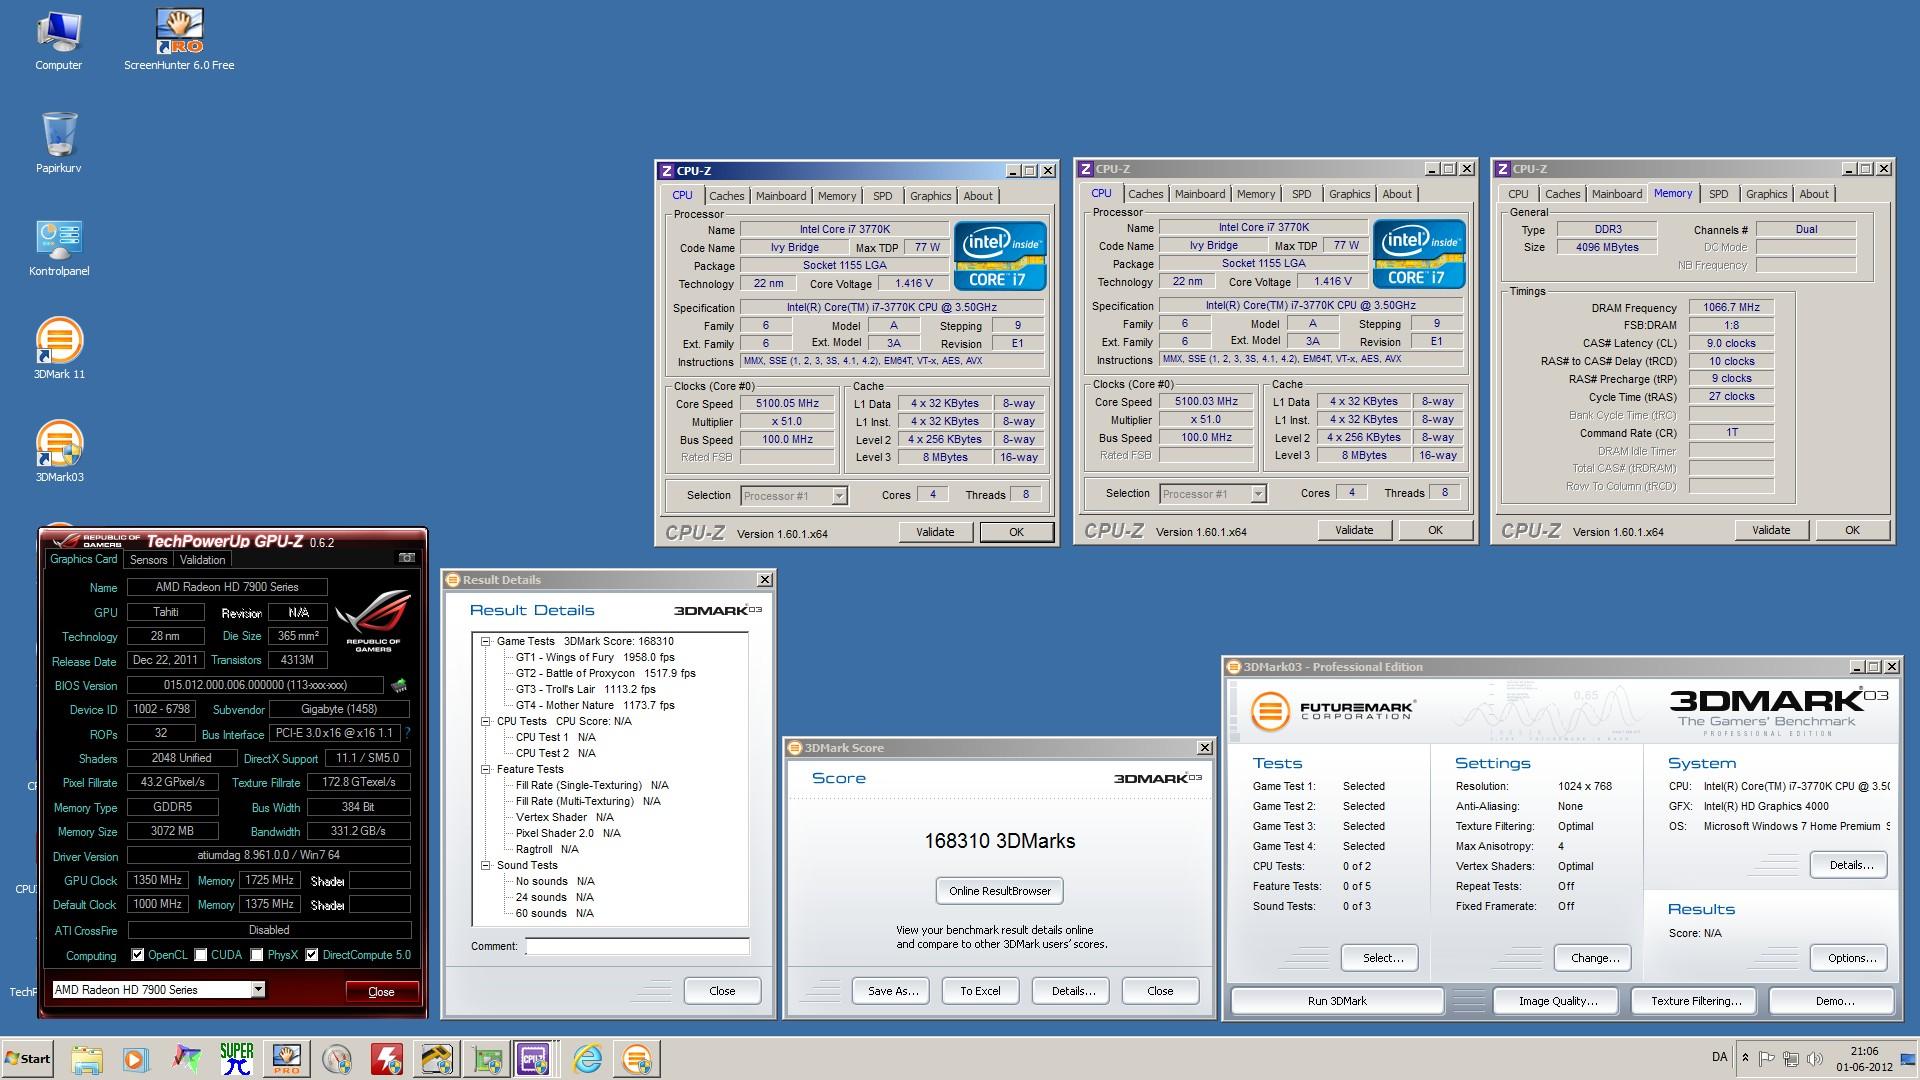
Task: Click the yellow scanner taskbar icon
Action: pyautogui.click(x=437, y=1059)
